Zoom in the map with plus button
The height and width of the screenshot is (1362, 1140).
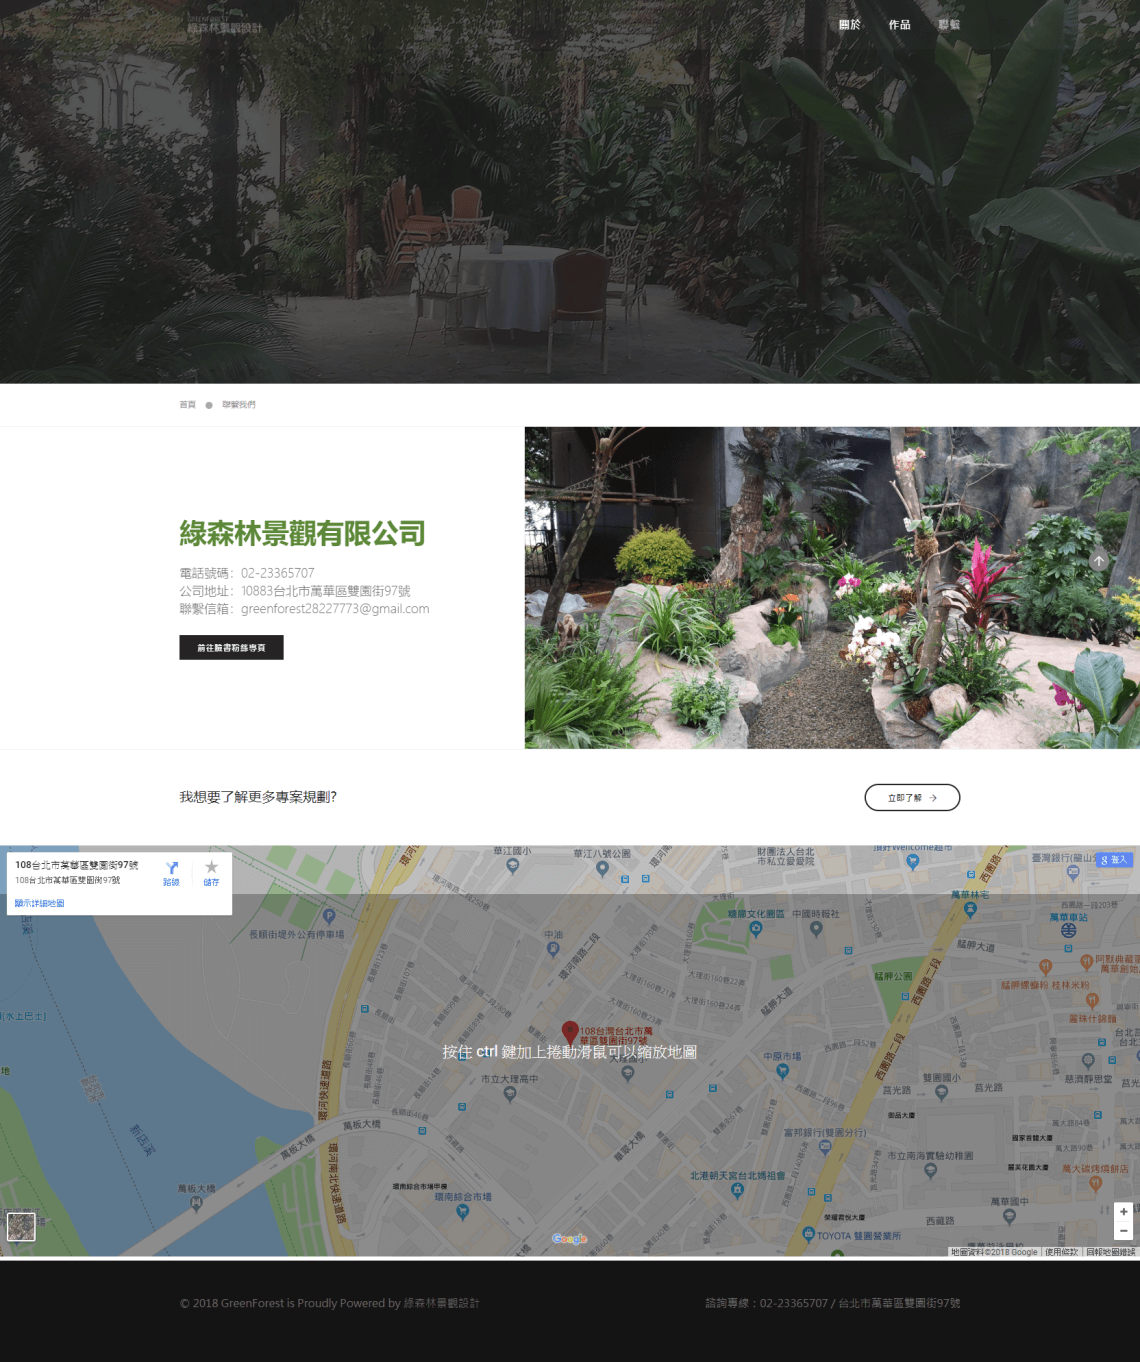(x=1123, y=1211)
